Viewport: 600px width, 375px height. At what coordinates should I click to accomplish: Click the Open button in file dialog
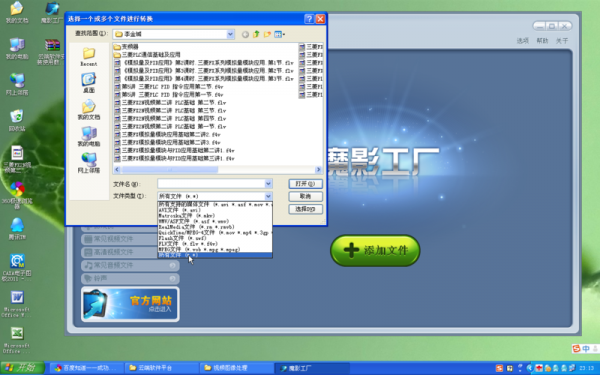305,184
